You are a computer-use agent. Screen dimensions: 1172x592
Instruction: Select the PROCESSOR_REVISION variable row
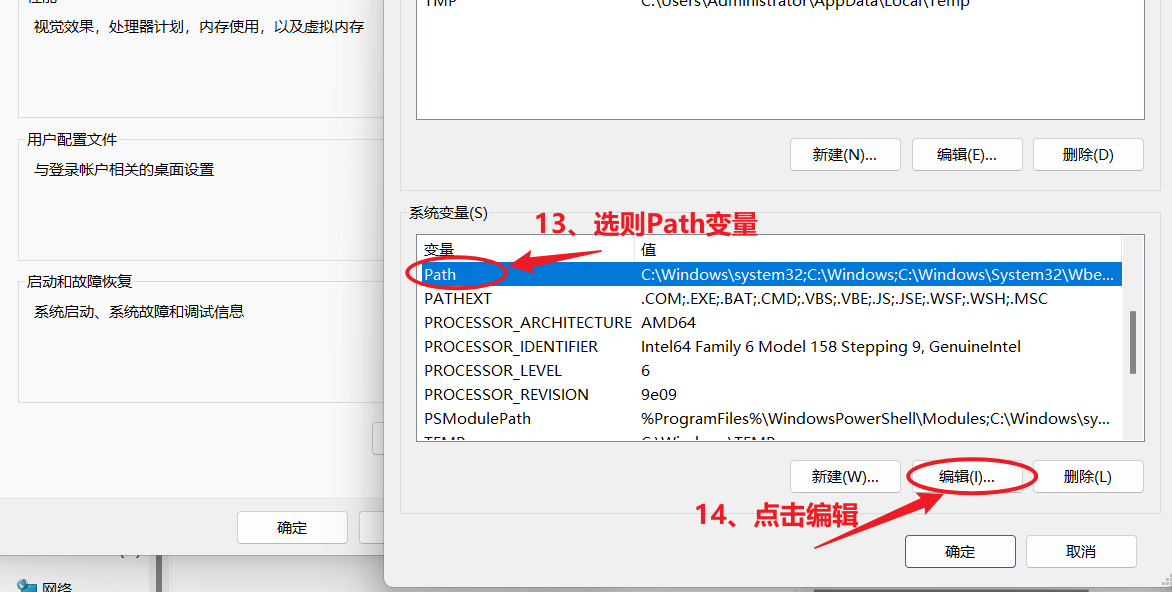click(x=769, y=394)
